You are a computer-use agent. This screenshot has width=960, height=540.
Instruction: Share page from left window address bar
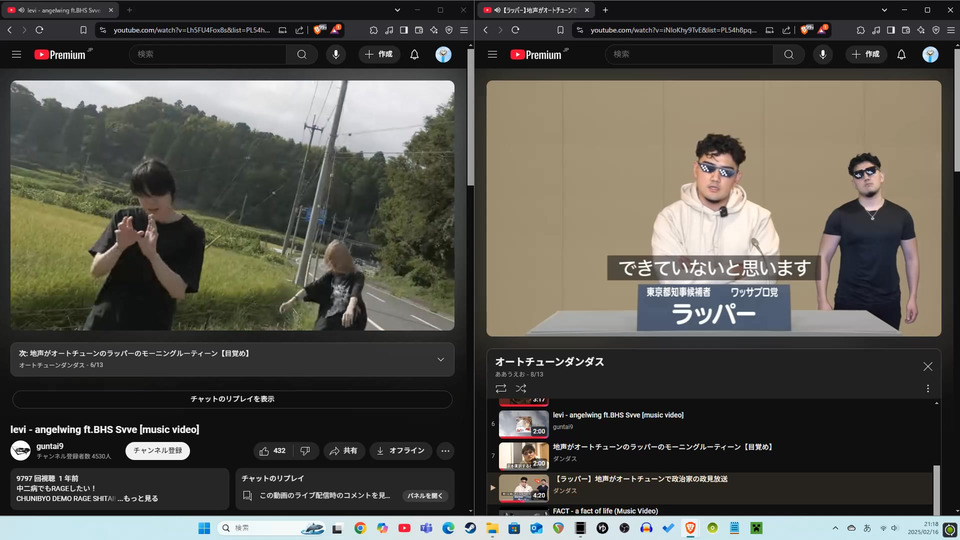coord(299,29)
